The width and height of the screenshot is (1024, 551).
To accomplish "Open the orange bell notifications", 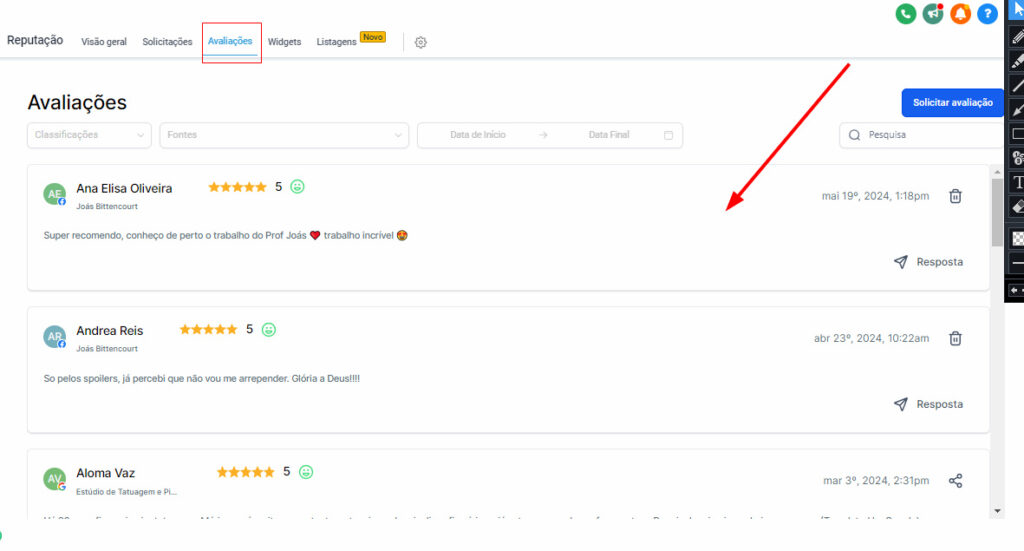I will (x=960, y=14).
